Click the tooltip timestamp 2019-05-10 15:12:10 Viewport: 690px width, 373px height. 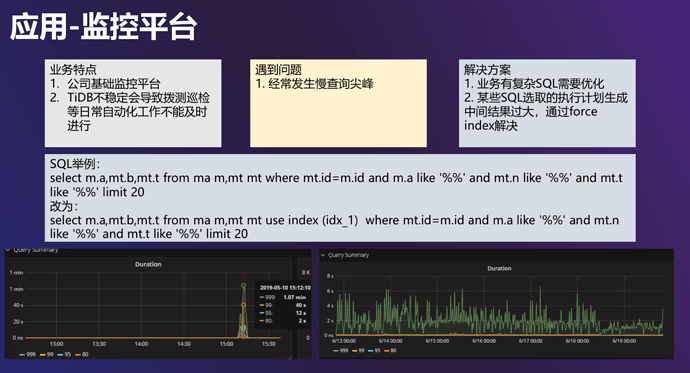[285, 288]
